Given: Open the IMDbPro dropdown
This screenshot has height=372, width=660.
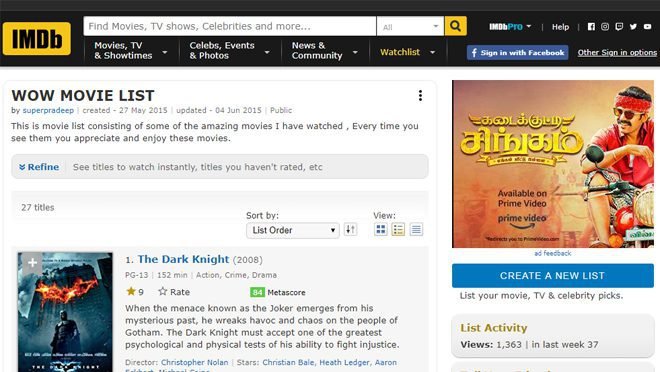Looking at the screenshot, I should pyautogui.click(x=510, y=27).
